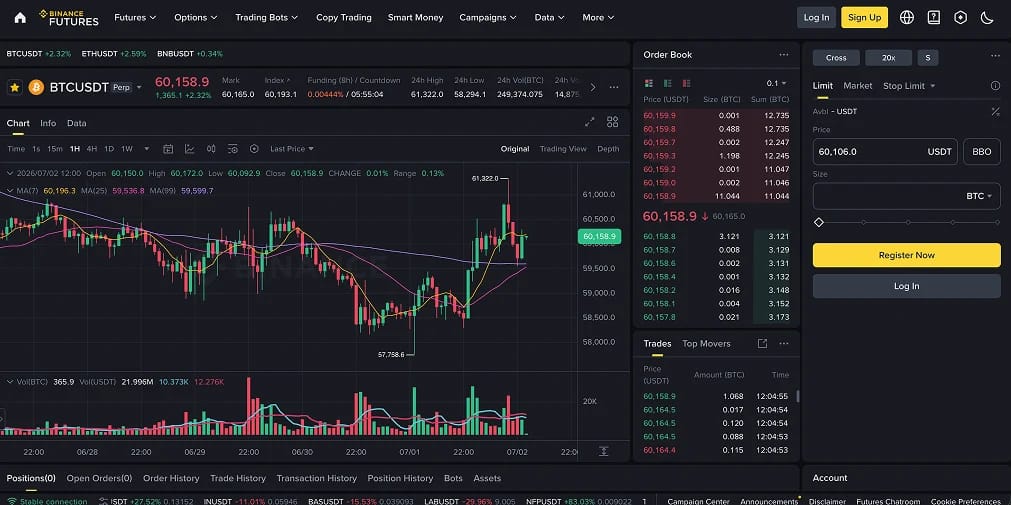The image size is (1011, 505).
Task: Open the language globe icon
Action: coord(907,17)
